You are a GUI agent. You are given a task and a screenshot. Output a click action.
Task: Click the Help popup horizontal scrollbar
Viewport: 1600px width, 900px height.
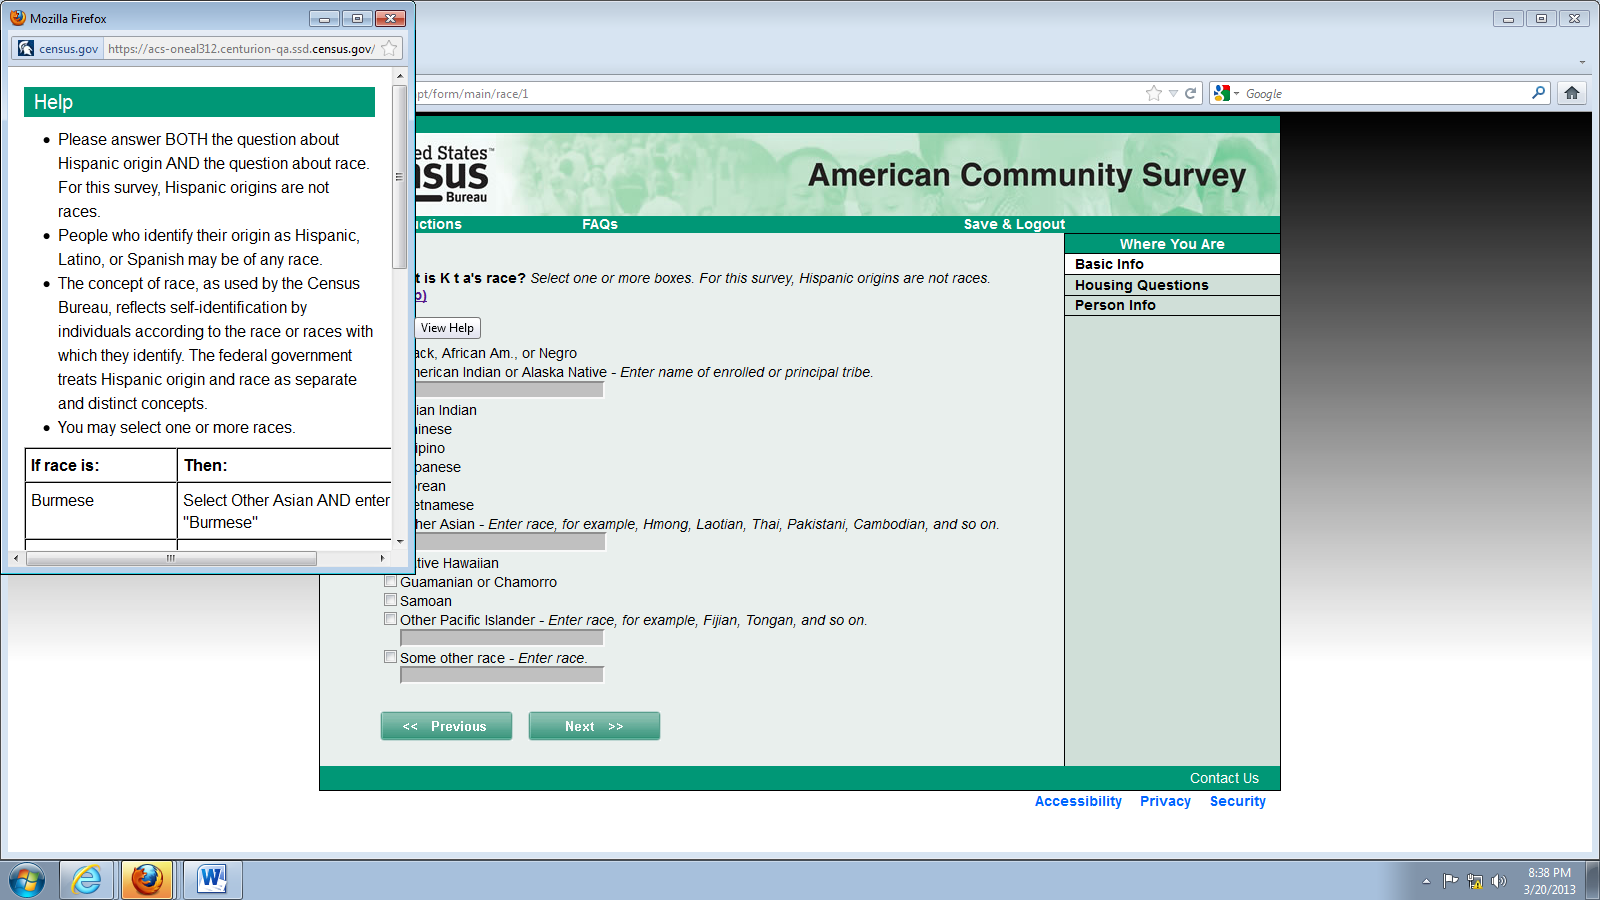(171, 558)
